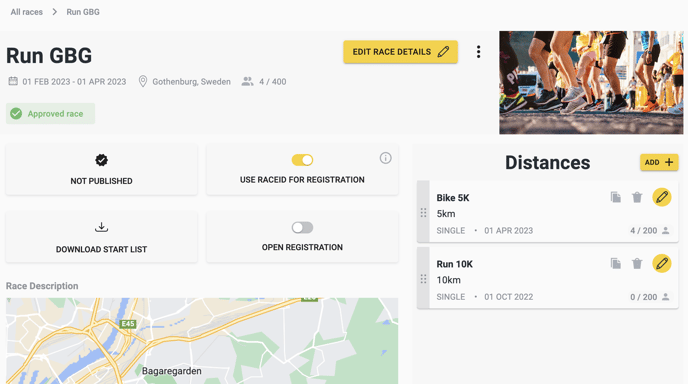Delete the Bike 5K distance
This screenshot has height=384, width=688.
637,197
